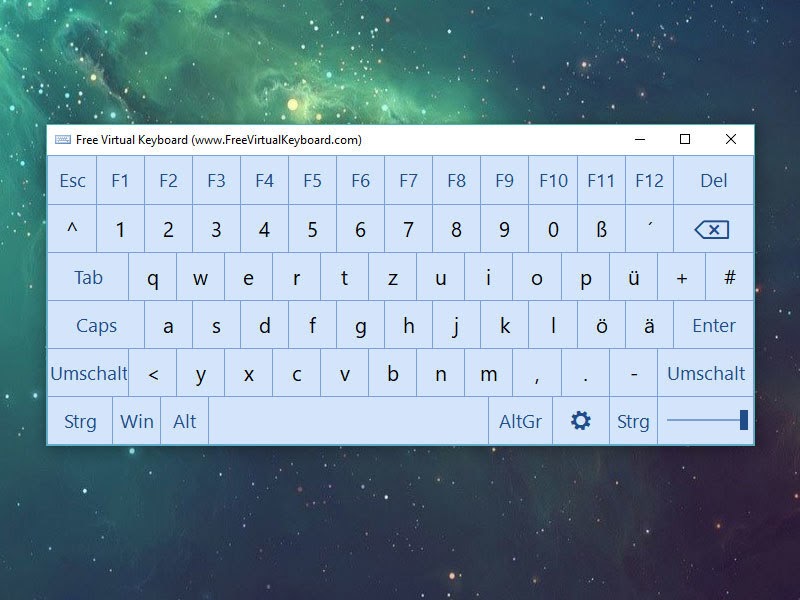Toggle the Win key
Image resolution: width=800 pixels, height=600 pixels.
136,421
